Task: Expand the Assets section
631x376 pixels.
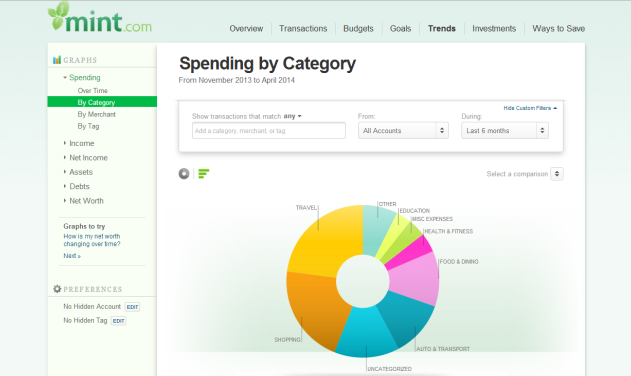Action: pyautogui.click(x=78, y=172)
